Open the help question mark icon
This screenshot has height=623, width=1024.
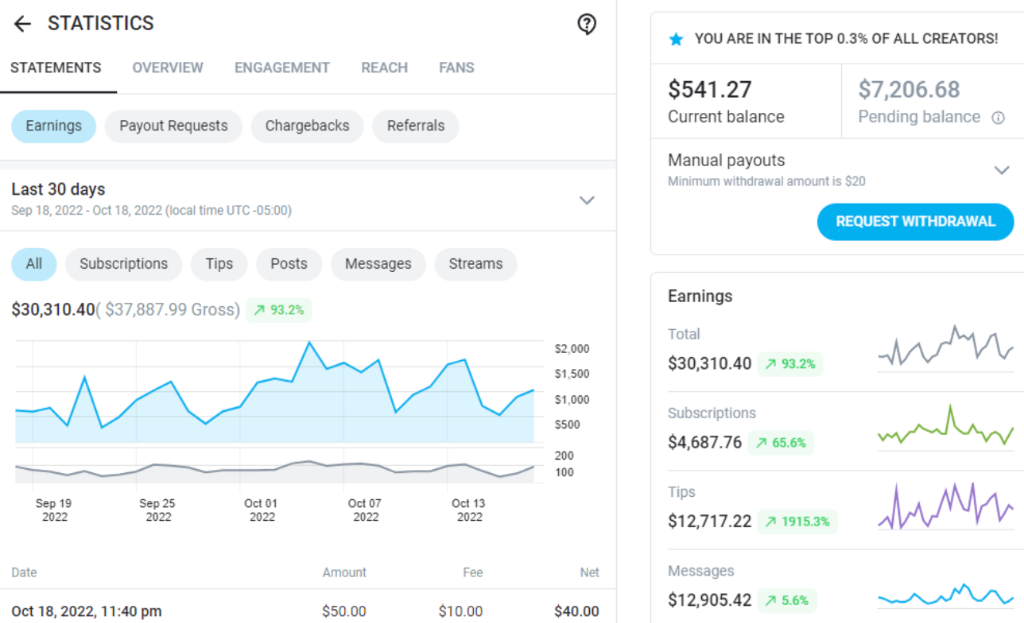point(587,24)
